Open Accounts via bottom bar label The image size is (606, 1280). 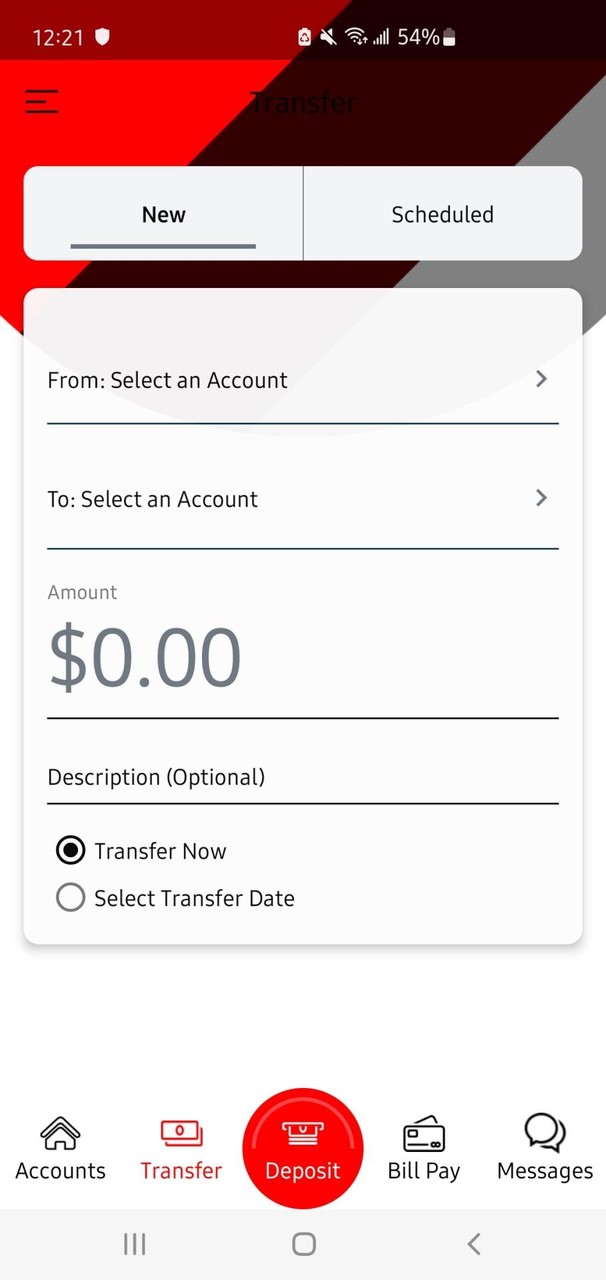pyautogui.click(x=60, y=1170)
